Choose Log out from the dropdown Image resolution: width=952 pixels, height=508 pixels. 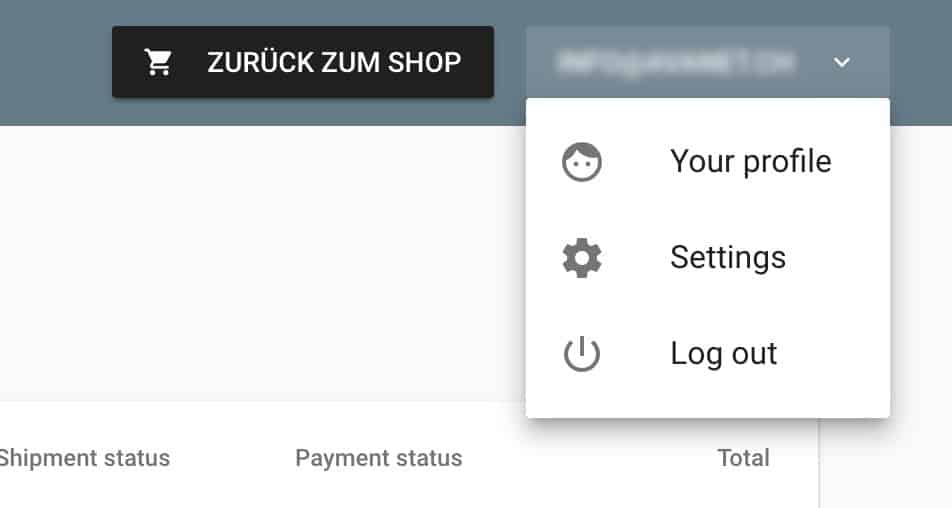tap(708, 353)
